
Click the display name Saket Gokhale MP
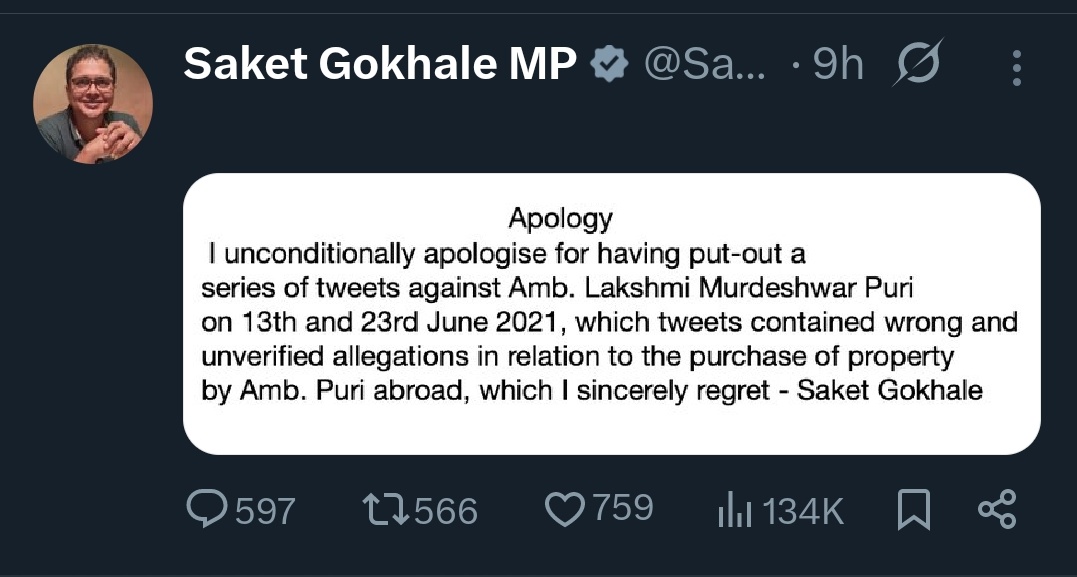(x=380, y=66)
